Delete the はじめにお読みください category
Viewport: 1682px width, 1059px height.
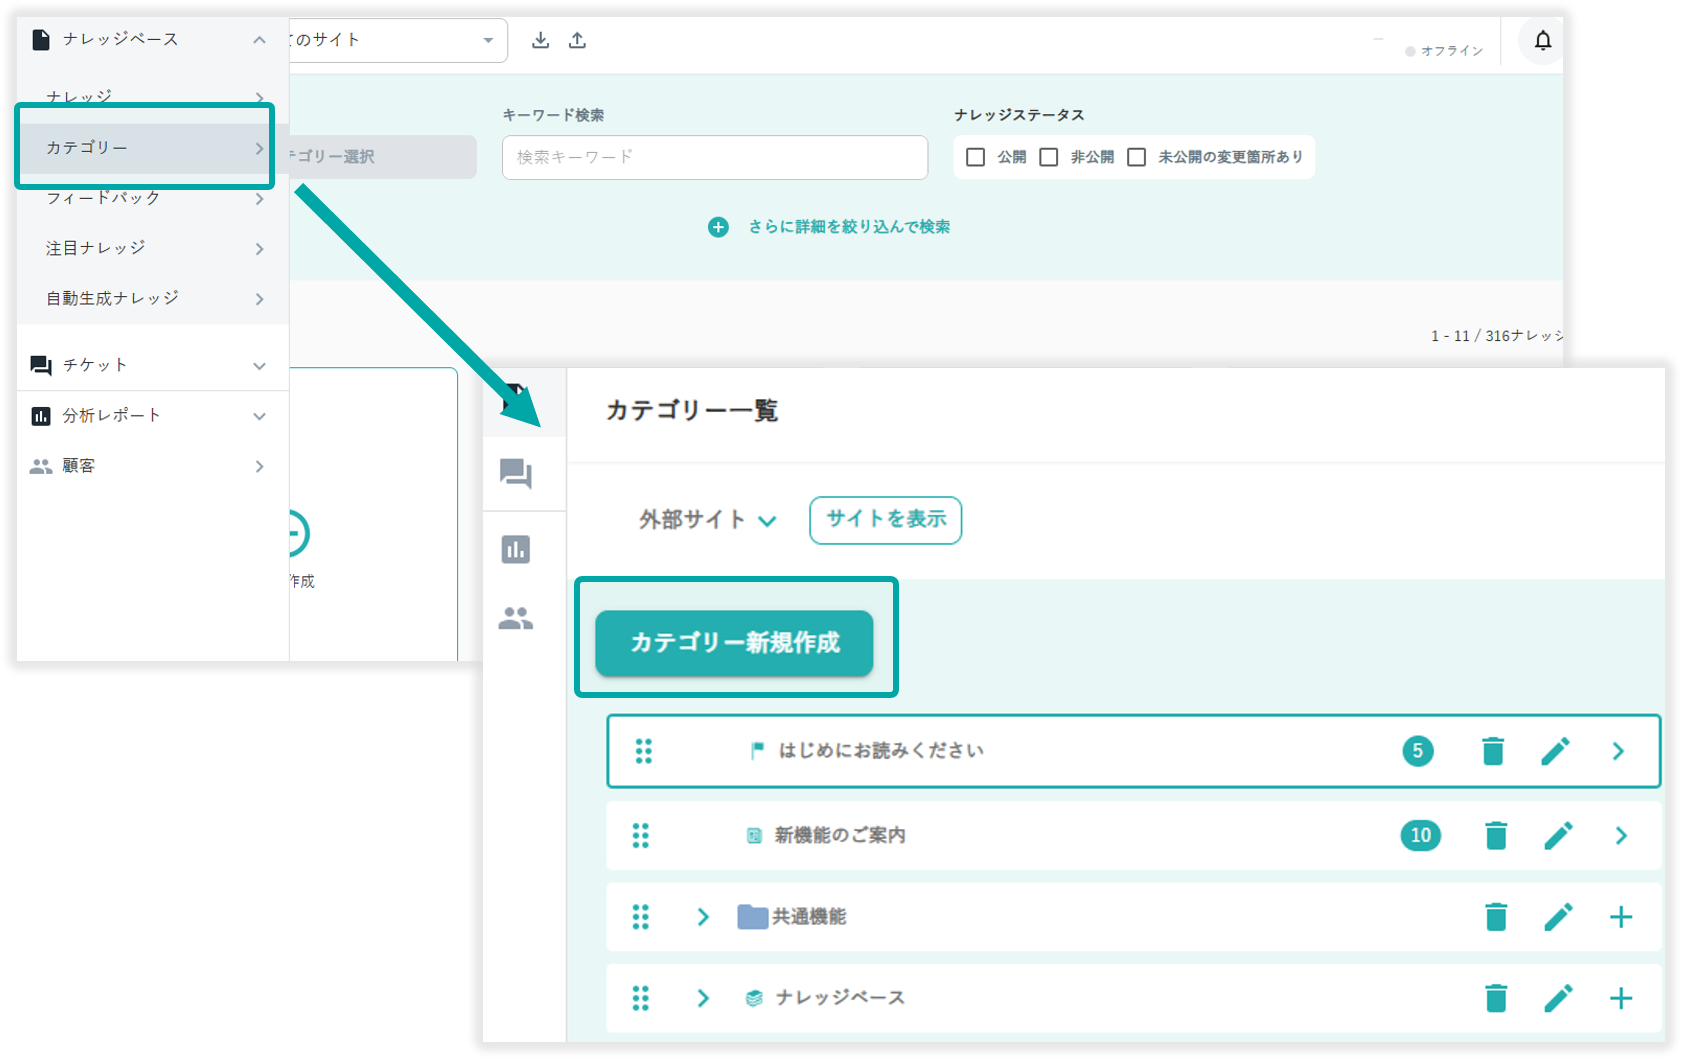pyautogui.click(x=1492, y=751)
